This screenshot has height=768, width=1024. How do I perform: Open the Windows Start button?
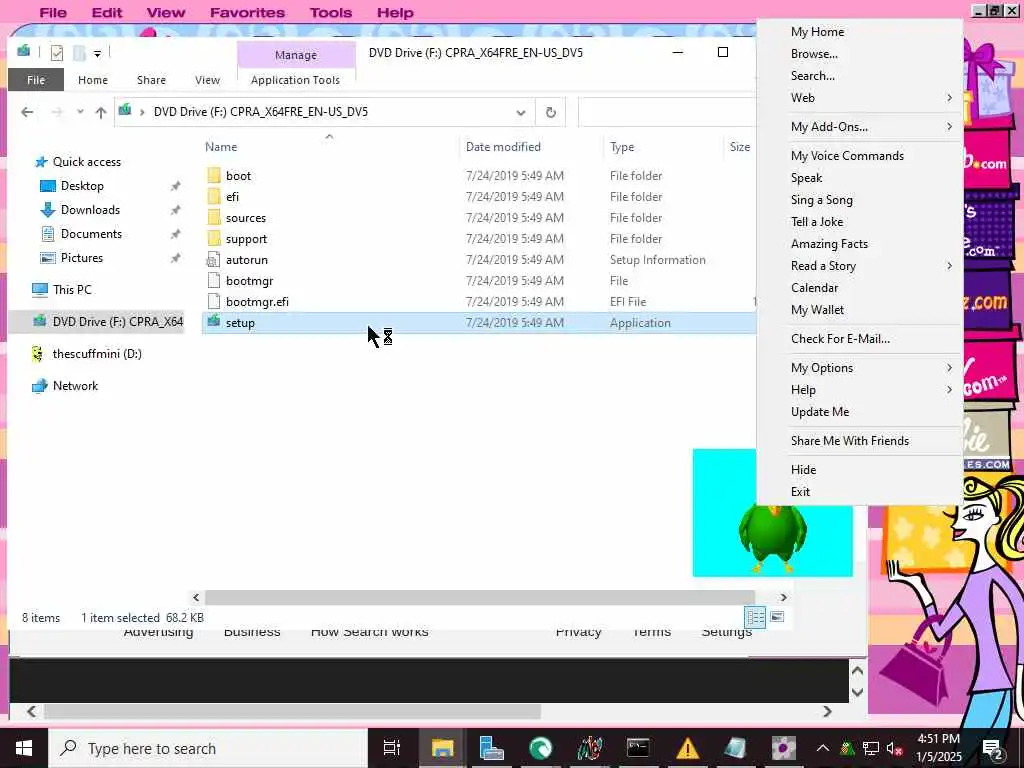coord(24,748)
